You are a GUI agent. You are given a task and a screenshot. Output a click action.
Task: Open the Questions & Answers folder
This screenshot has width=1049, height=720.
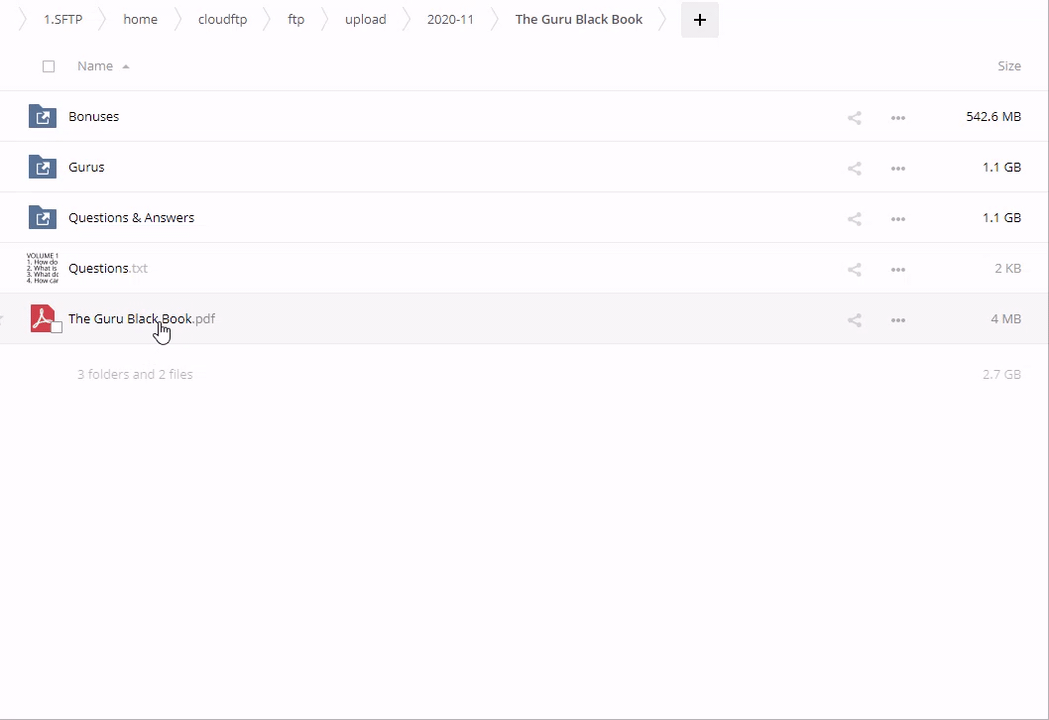tap(131, 218)
